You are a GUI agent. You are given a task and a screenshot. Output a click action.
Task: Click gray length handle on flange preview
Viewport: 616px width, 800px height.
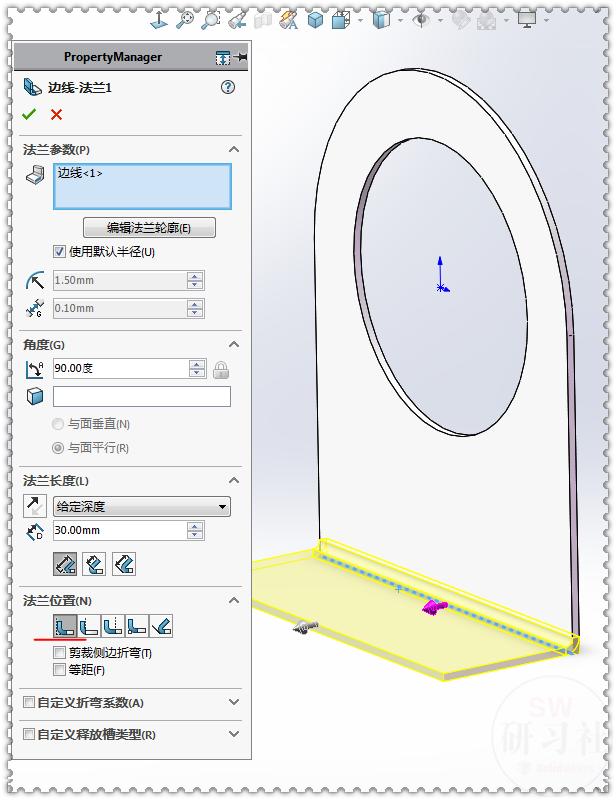click(x=305, y=627)
